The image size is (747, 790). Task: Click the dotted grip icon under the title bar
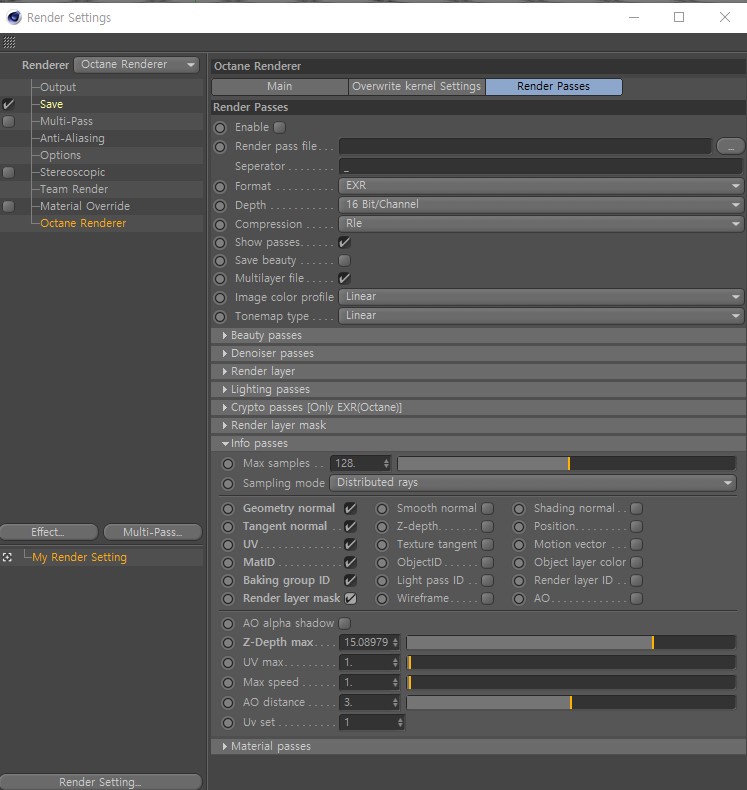point(9,42)
